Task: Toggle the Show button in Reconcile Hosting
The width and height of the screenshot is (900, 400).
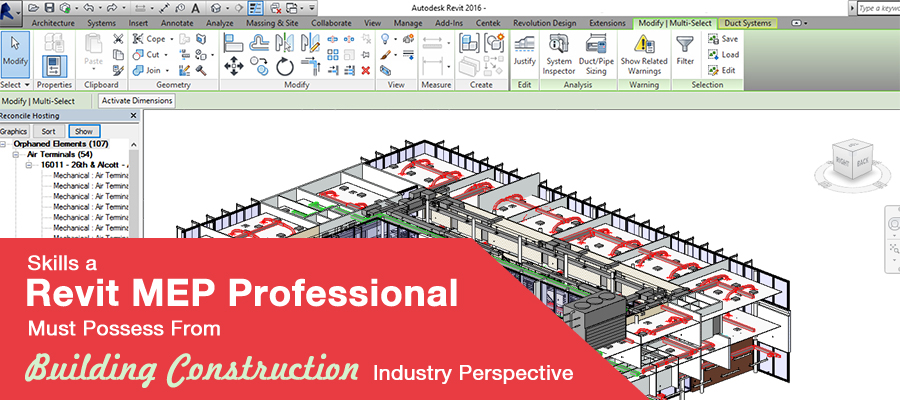Action: point(84,131)
